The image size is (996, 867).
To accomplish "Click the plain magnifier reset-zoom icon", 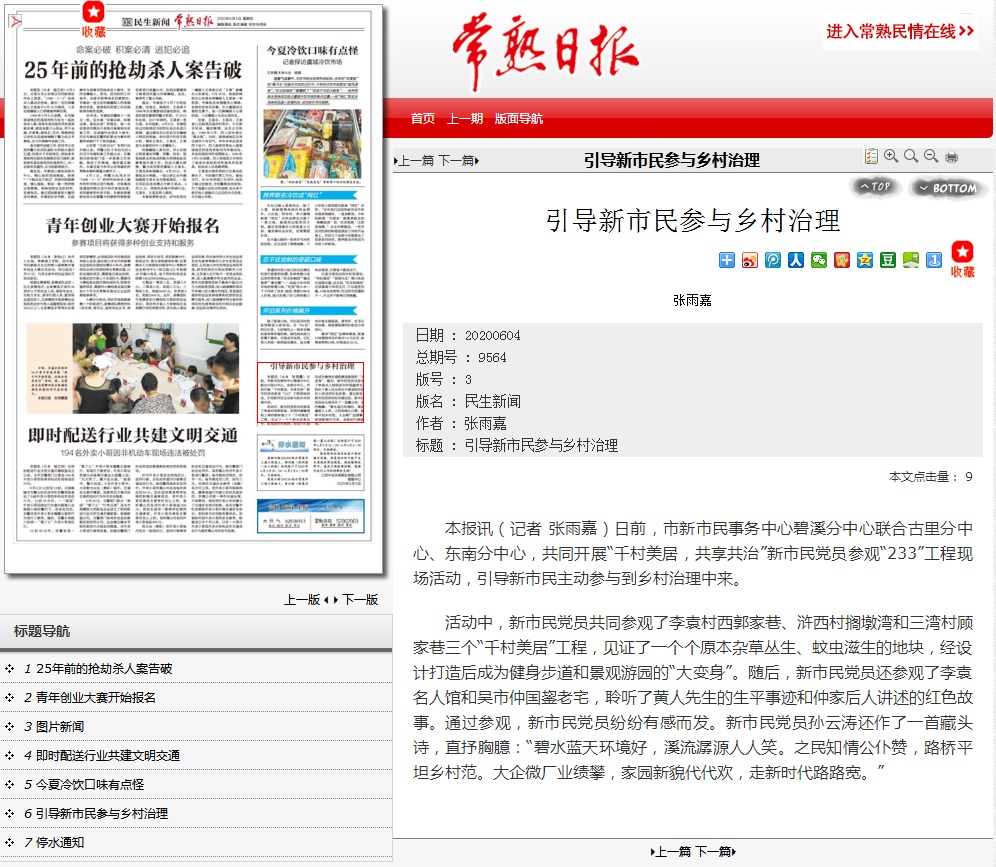I will click(911, 156).
